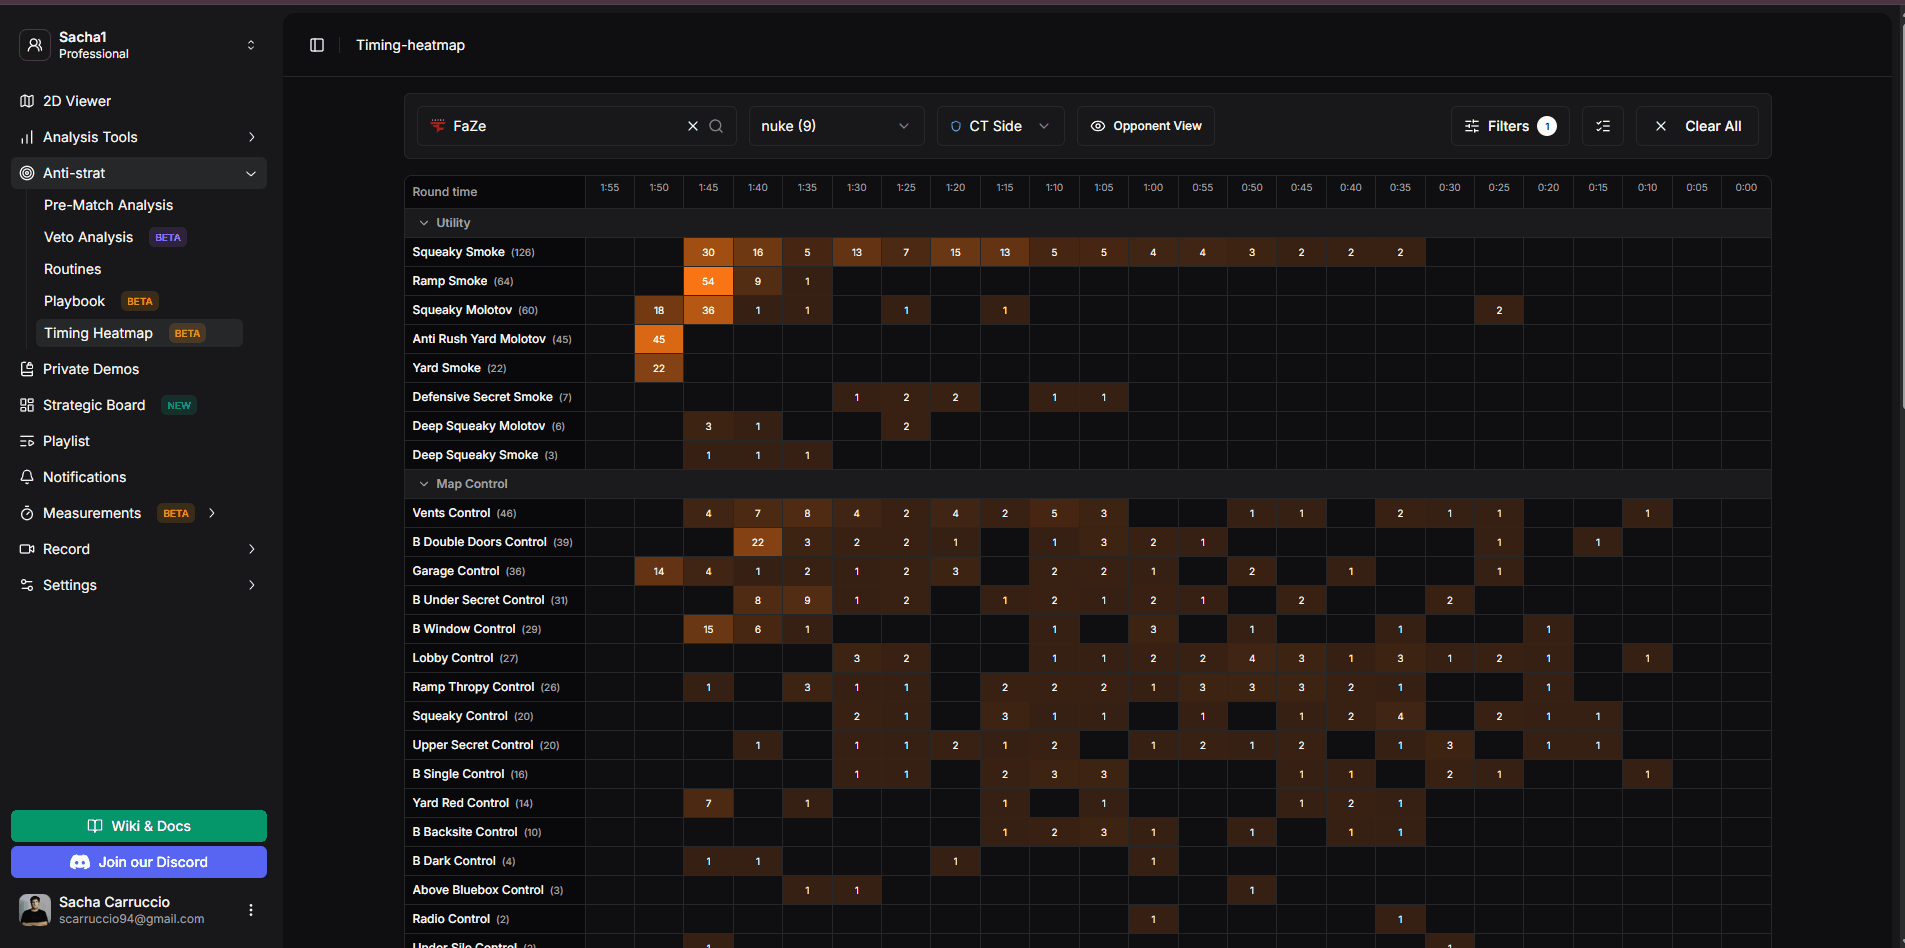Click the search magnifier in the team field
The height and width of the screenshot is (948, 1905).
coord(716,126)
